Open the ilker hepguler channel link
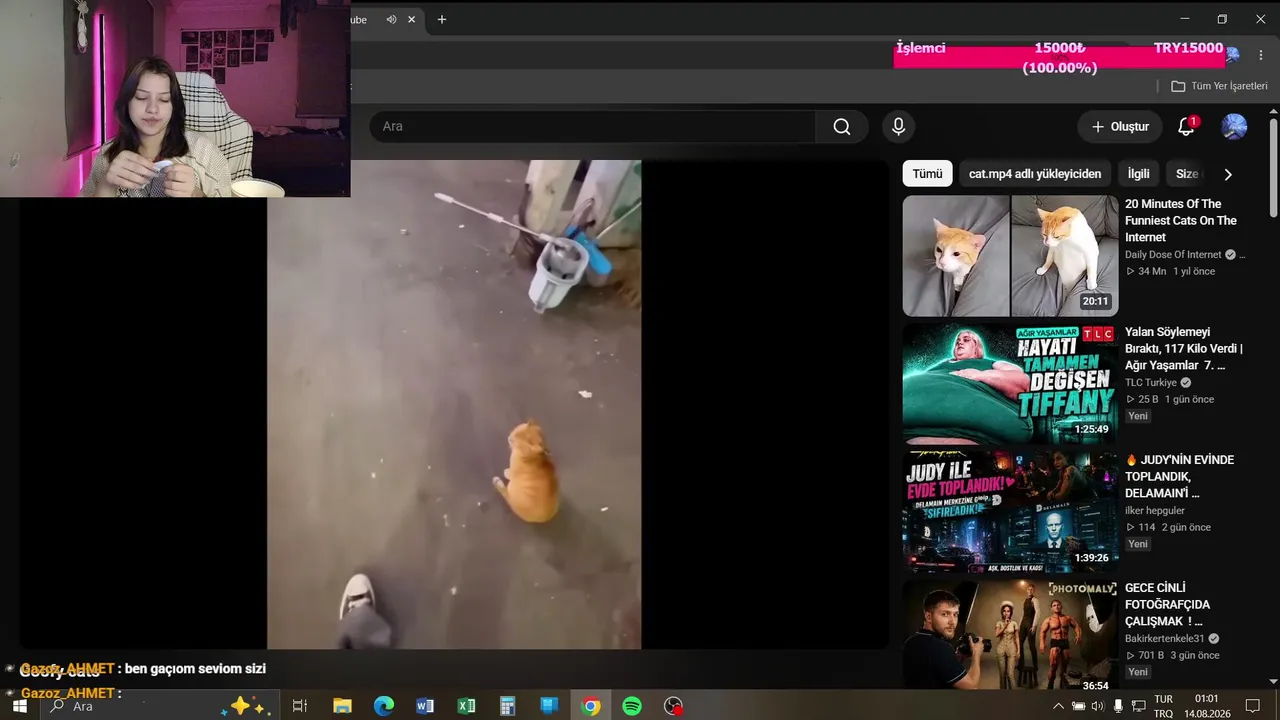The width and height of the screenshot is (1280, 720). point(1155,511)
